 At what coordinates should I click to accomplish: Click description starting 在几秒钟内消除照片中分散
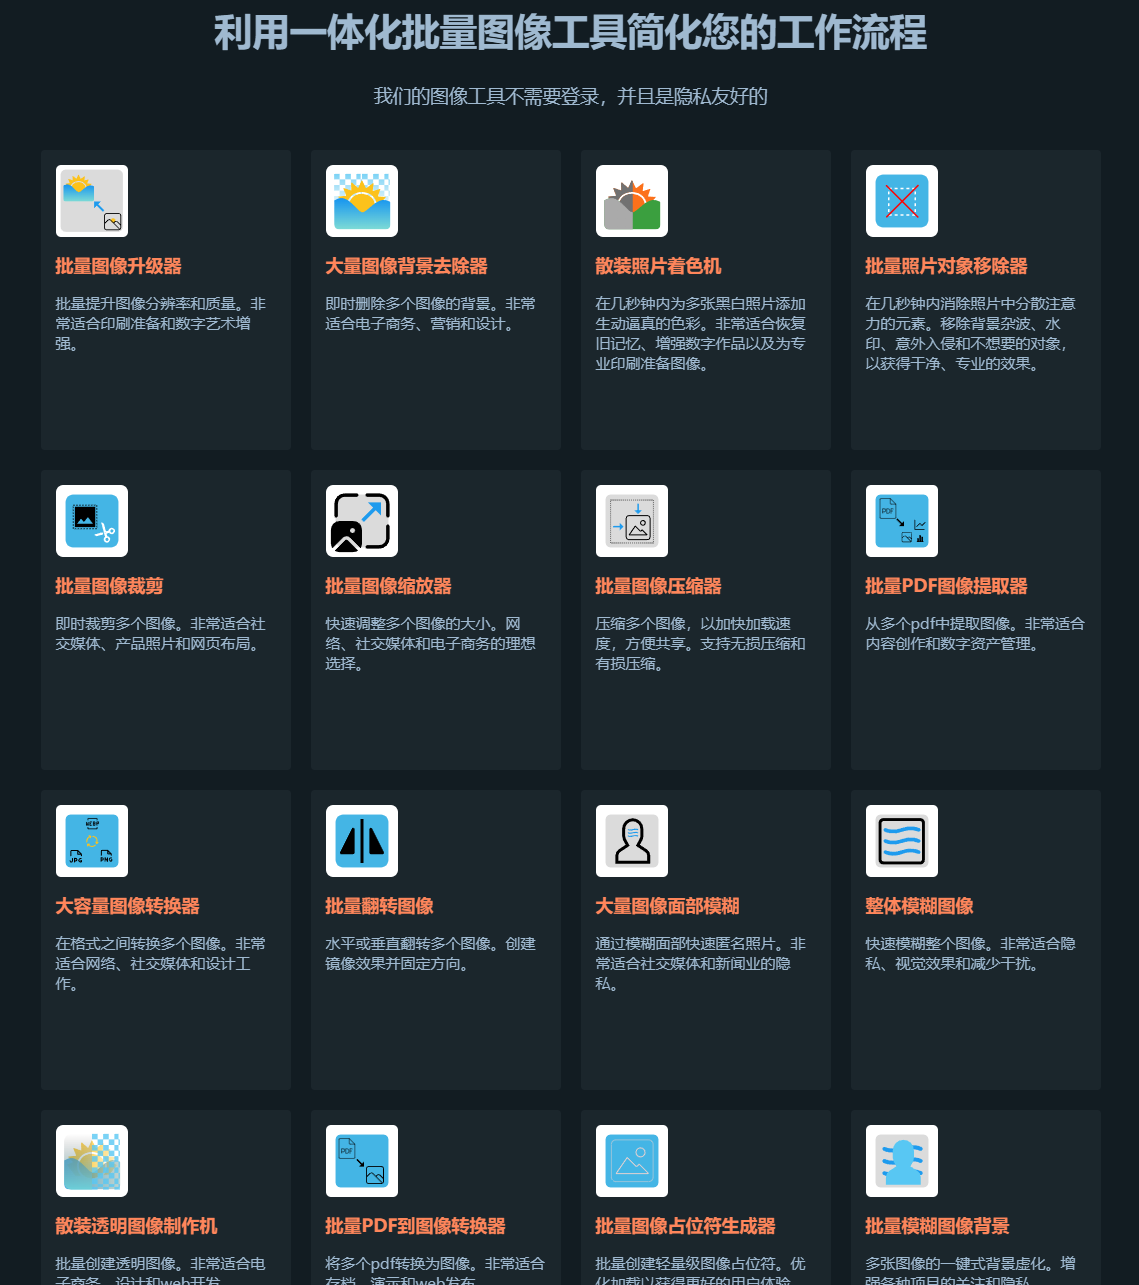(x=971, y=334)
